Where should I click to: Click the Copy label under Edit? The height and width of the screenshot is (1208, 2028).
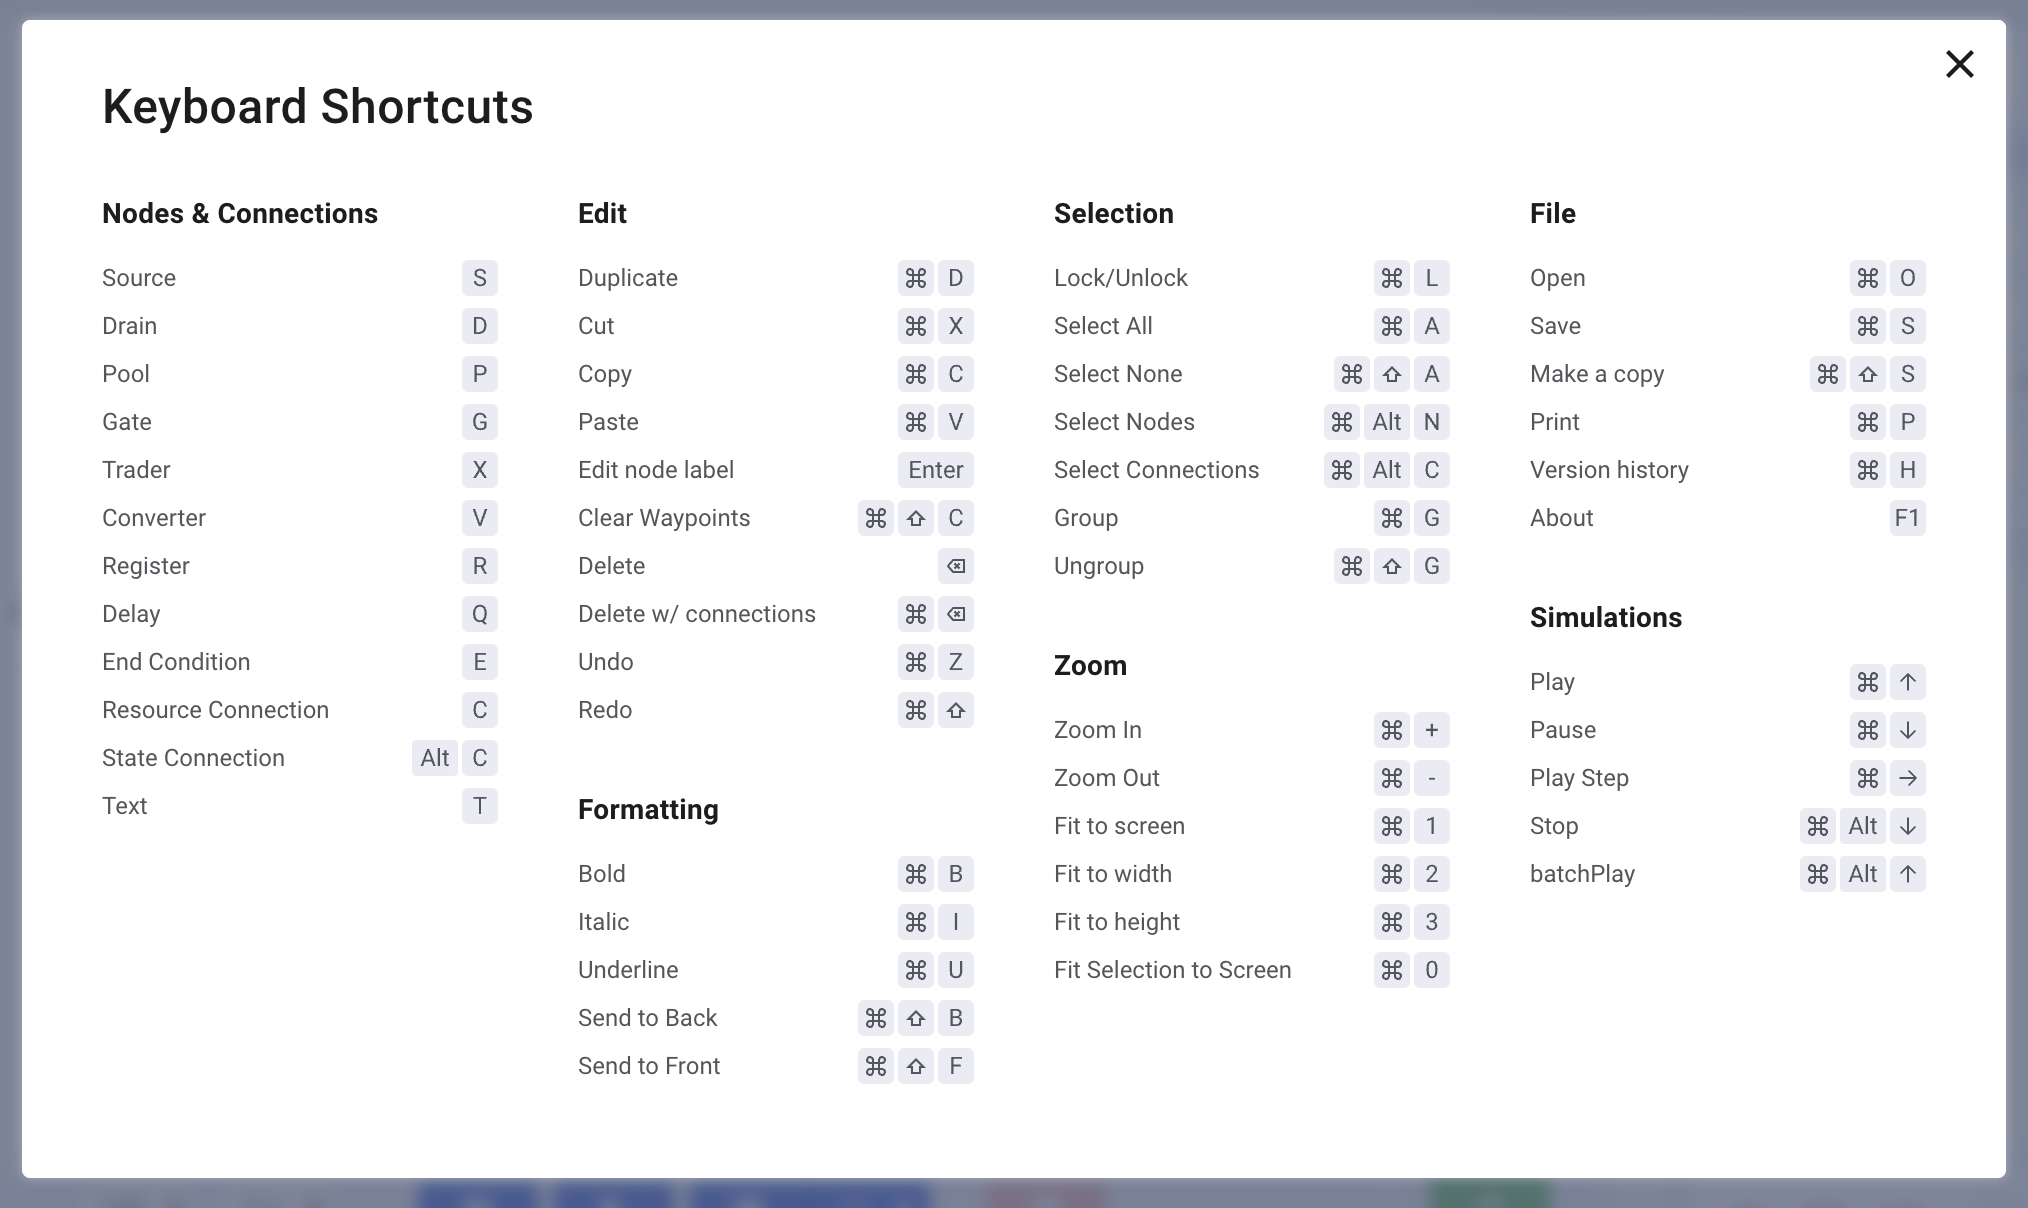(605, 374)
